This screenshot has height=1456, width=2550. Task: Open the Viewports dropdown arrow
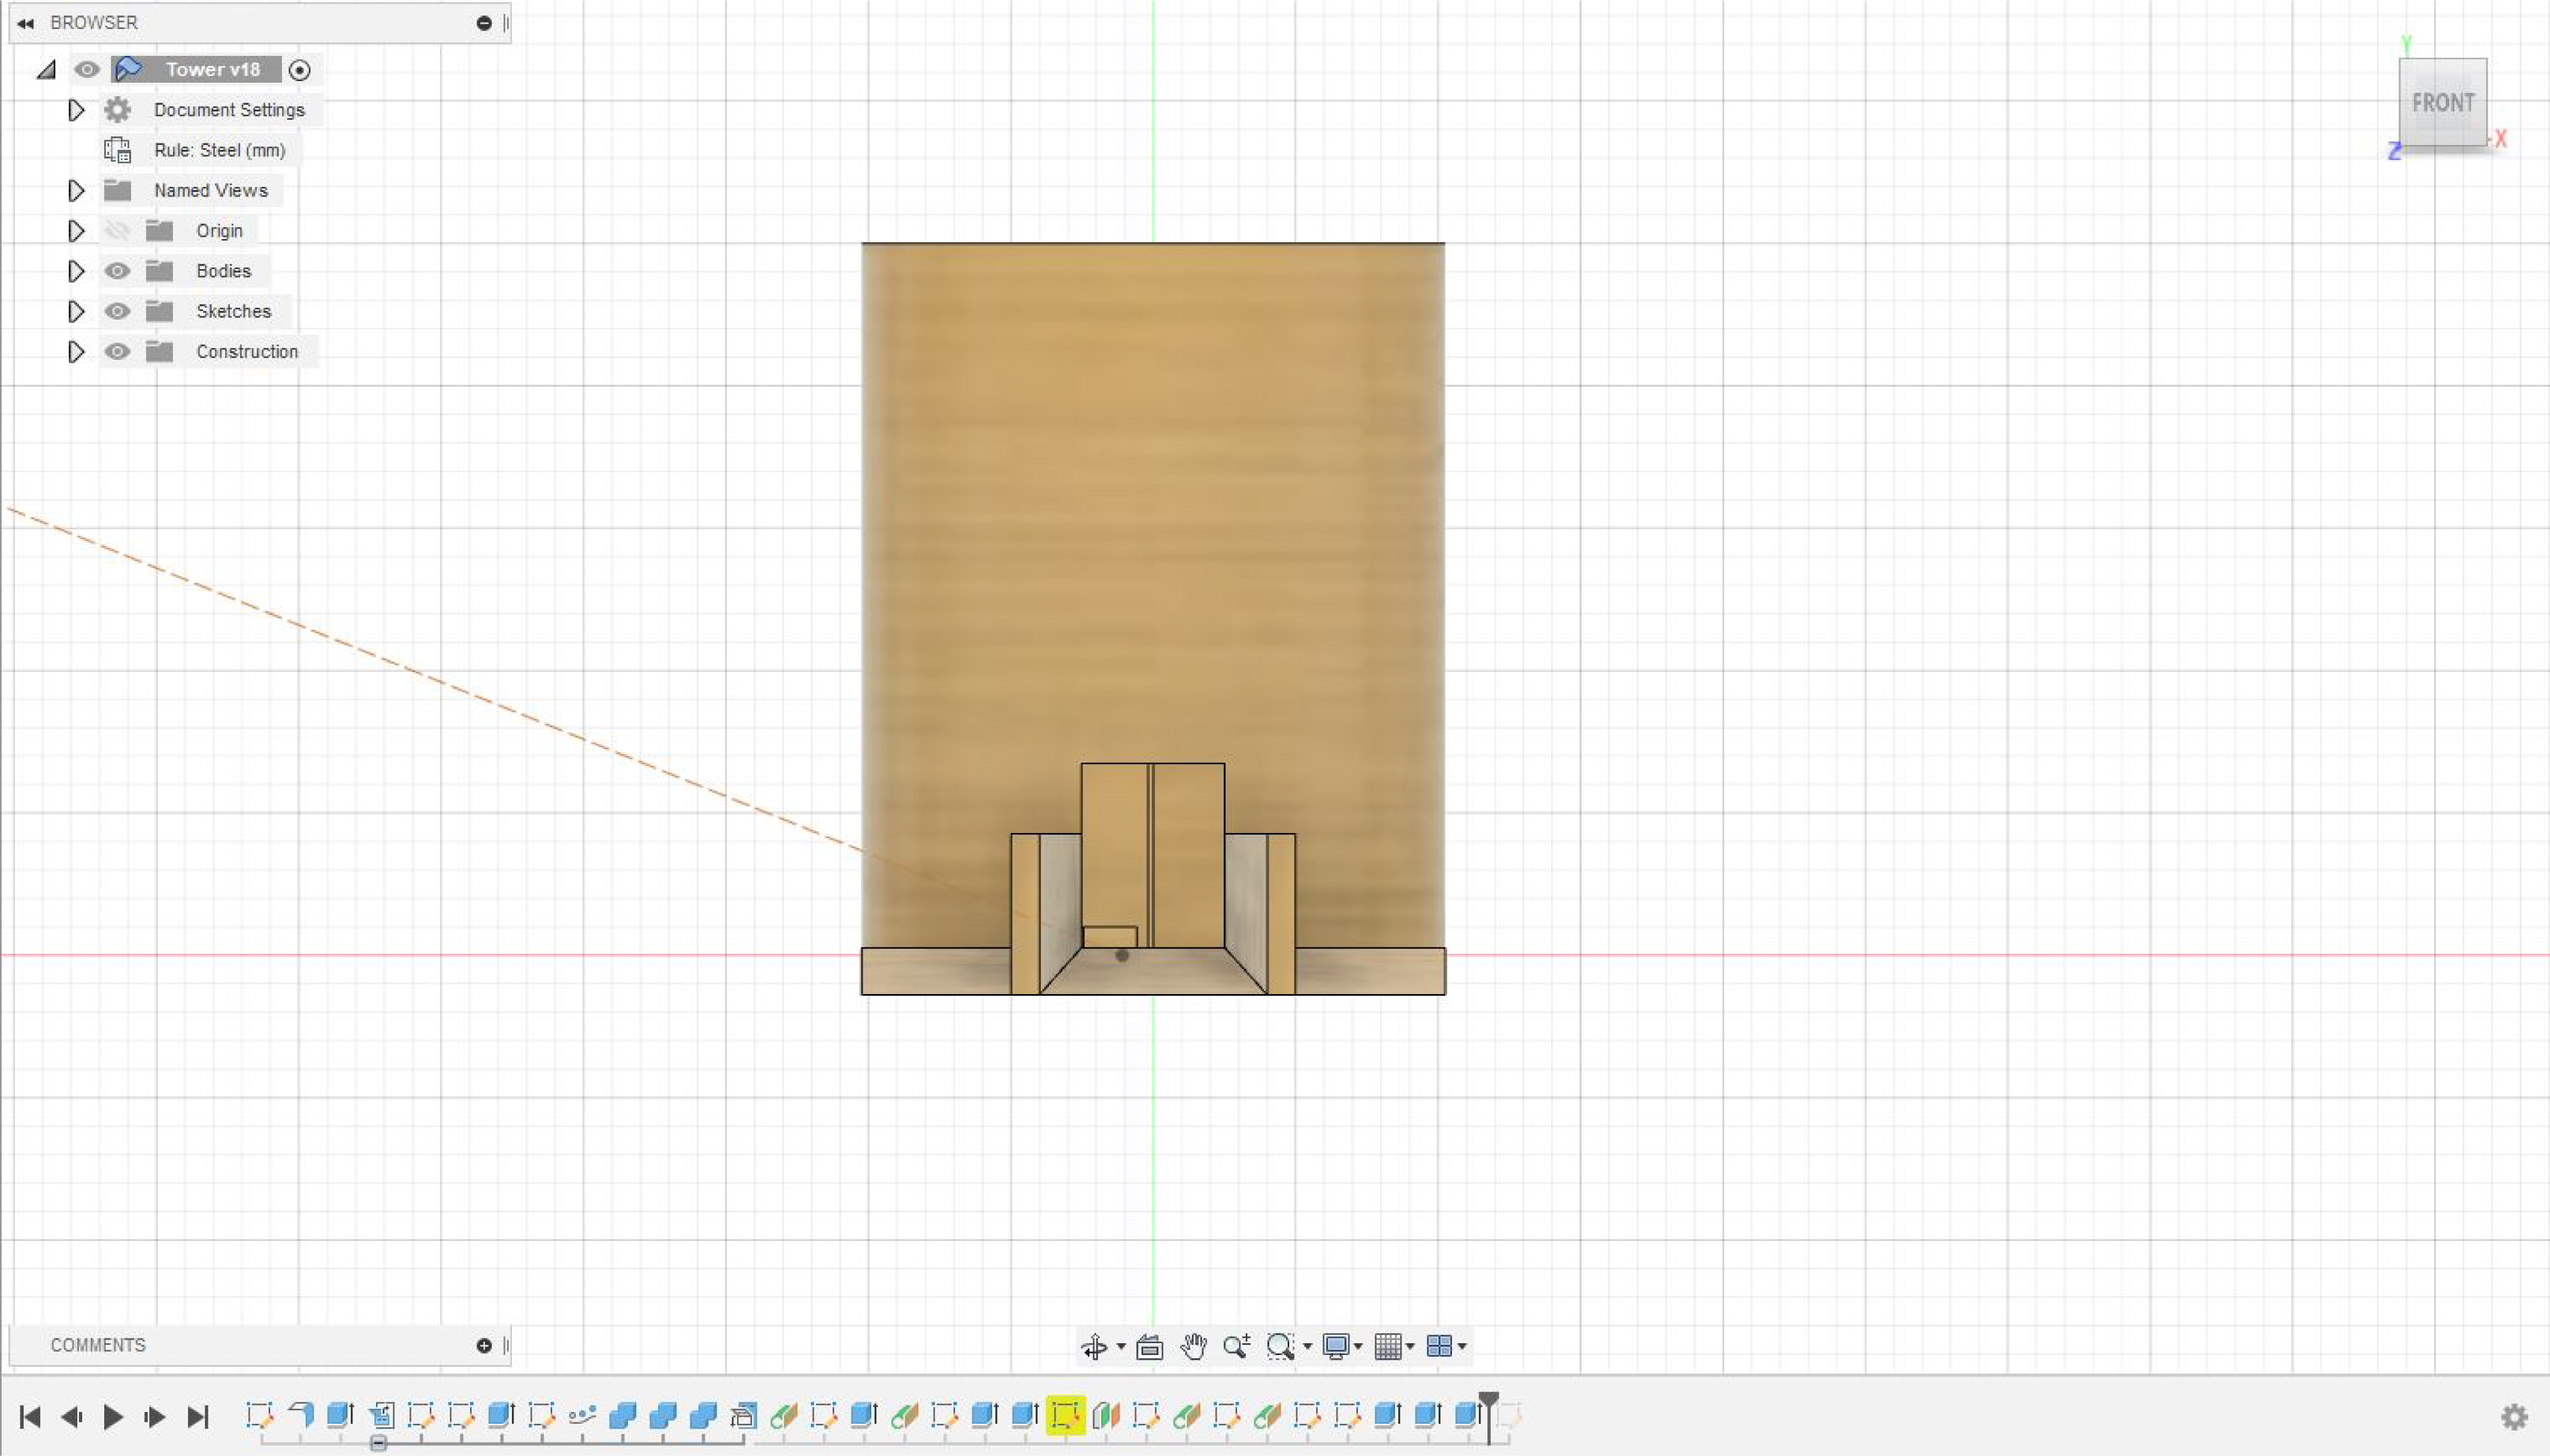pos(1462,1347)
